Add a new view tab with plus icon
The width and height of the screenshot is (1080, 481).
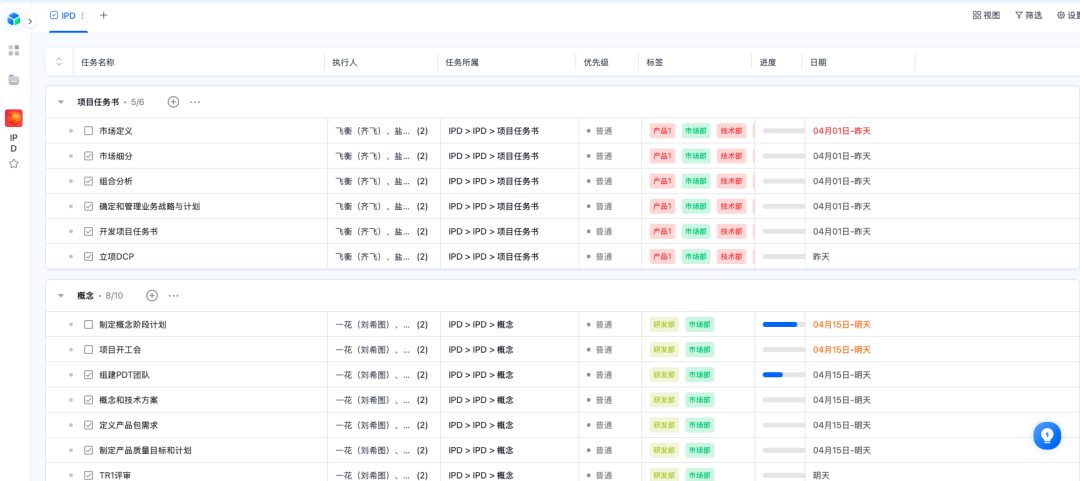coord(104,15)
